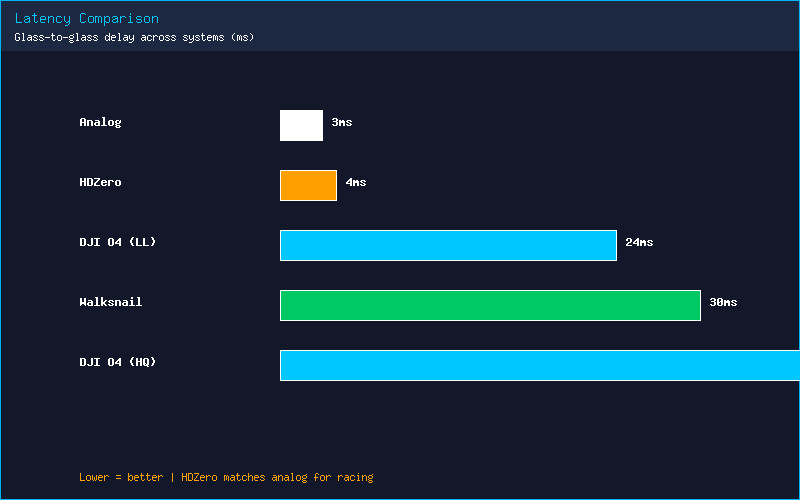The width and height of the screenshot is (800, 500).
Task: Click the blue DJI O4 (LL) bar
Action: pos(448,245)
